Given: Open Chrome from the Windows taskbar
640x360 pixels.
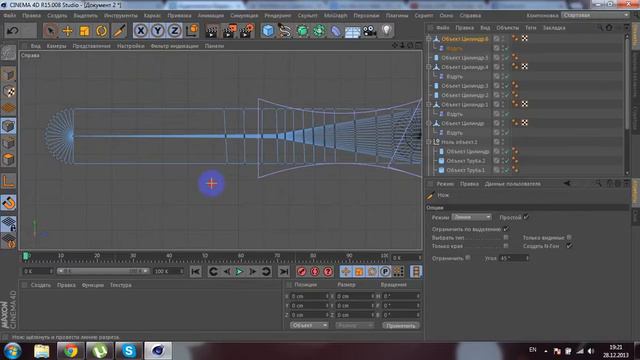Looking at the screenshot, I should 70,351.
